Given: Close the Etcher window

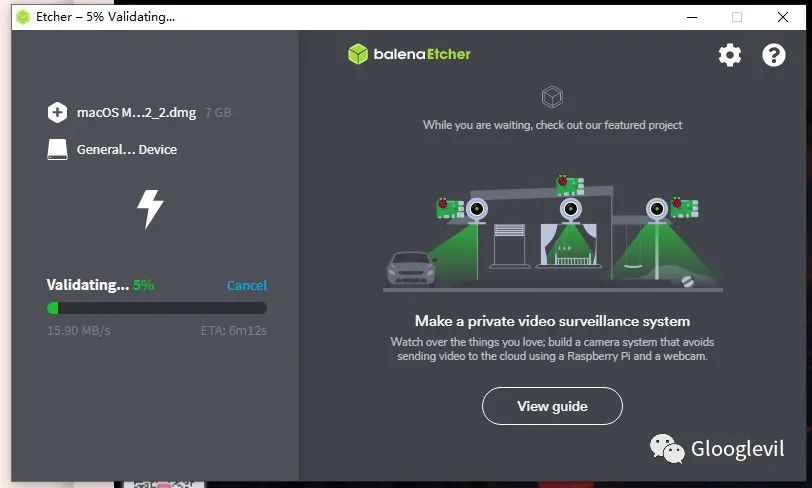Looking at the screenshot, I should [783, 17].
